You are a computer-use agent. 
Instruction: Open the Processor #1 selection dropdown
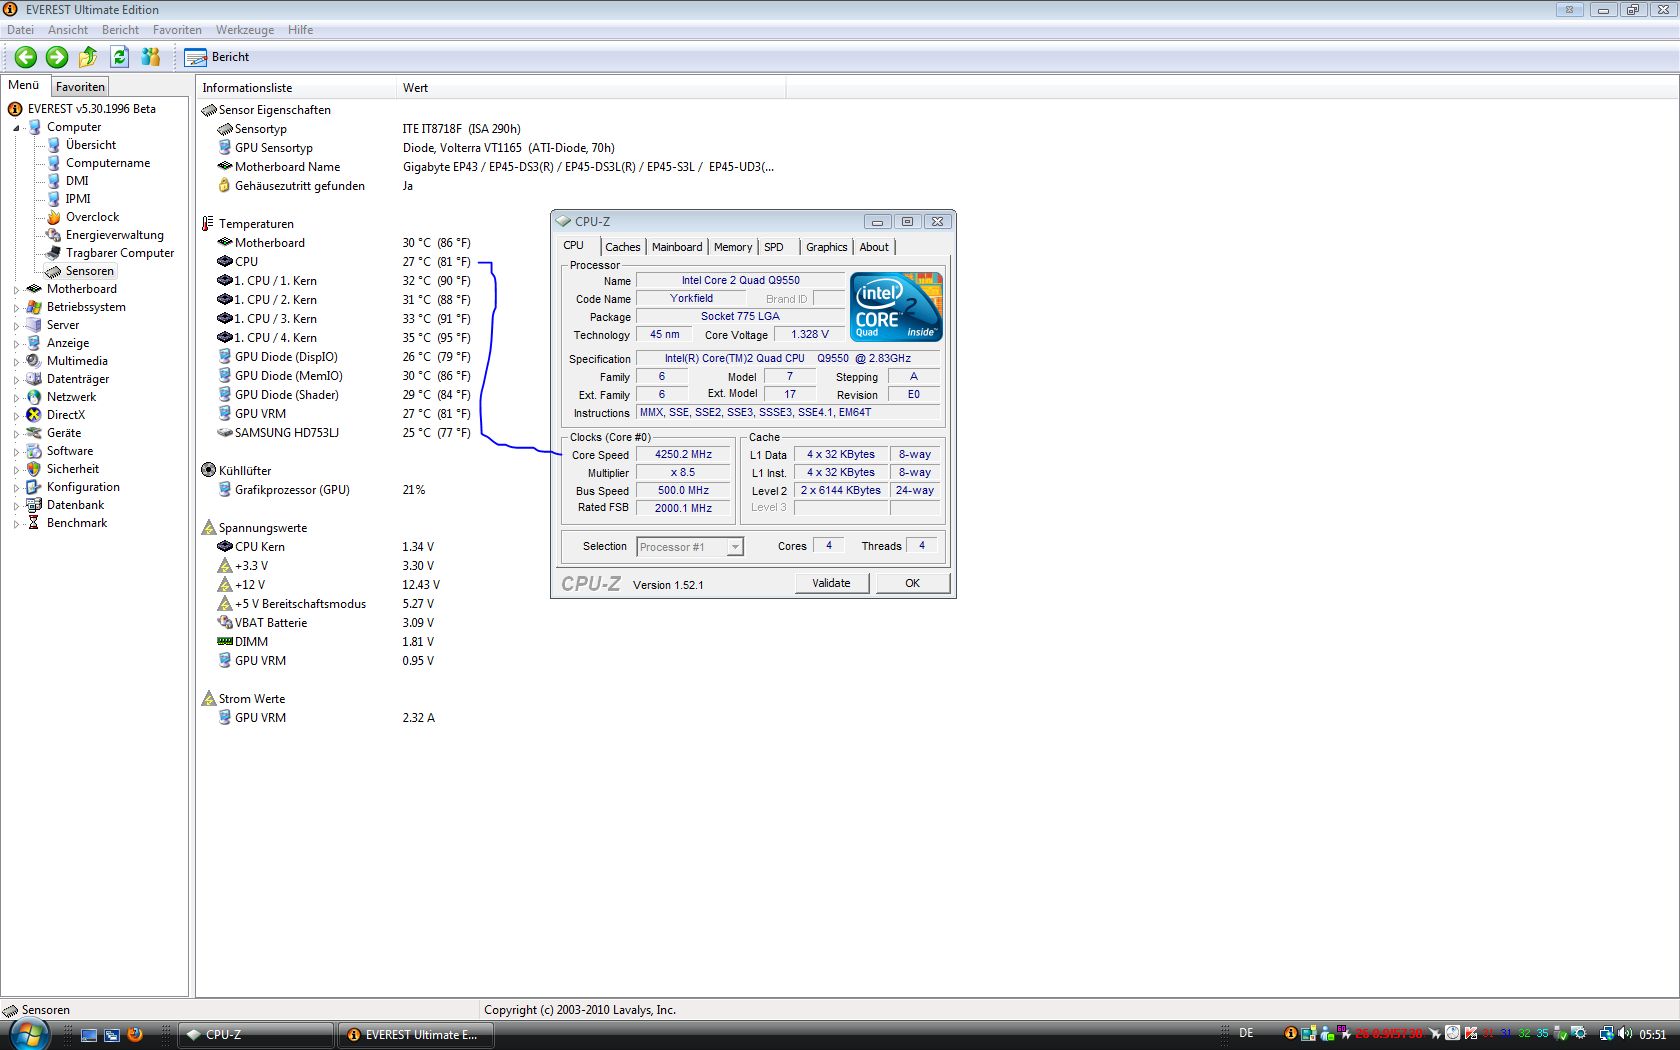pyautogui.click(x=690, y=547)
